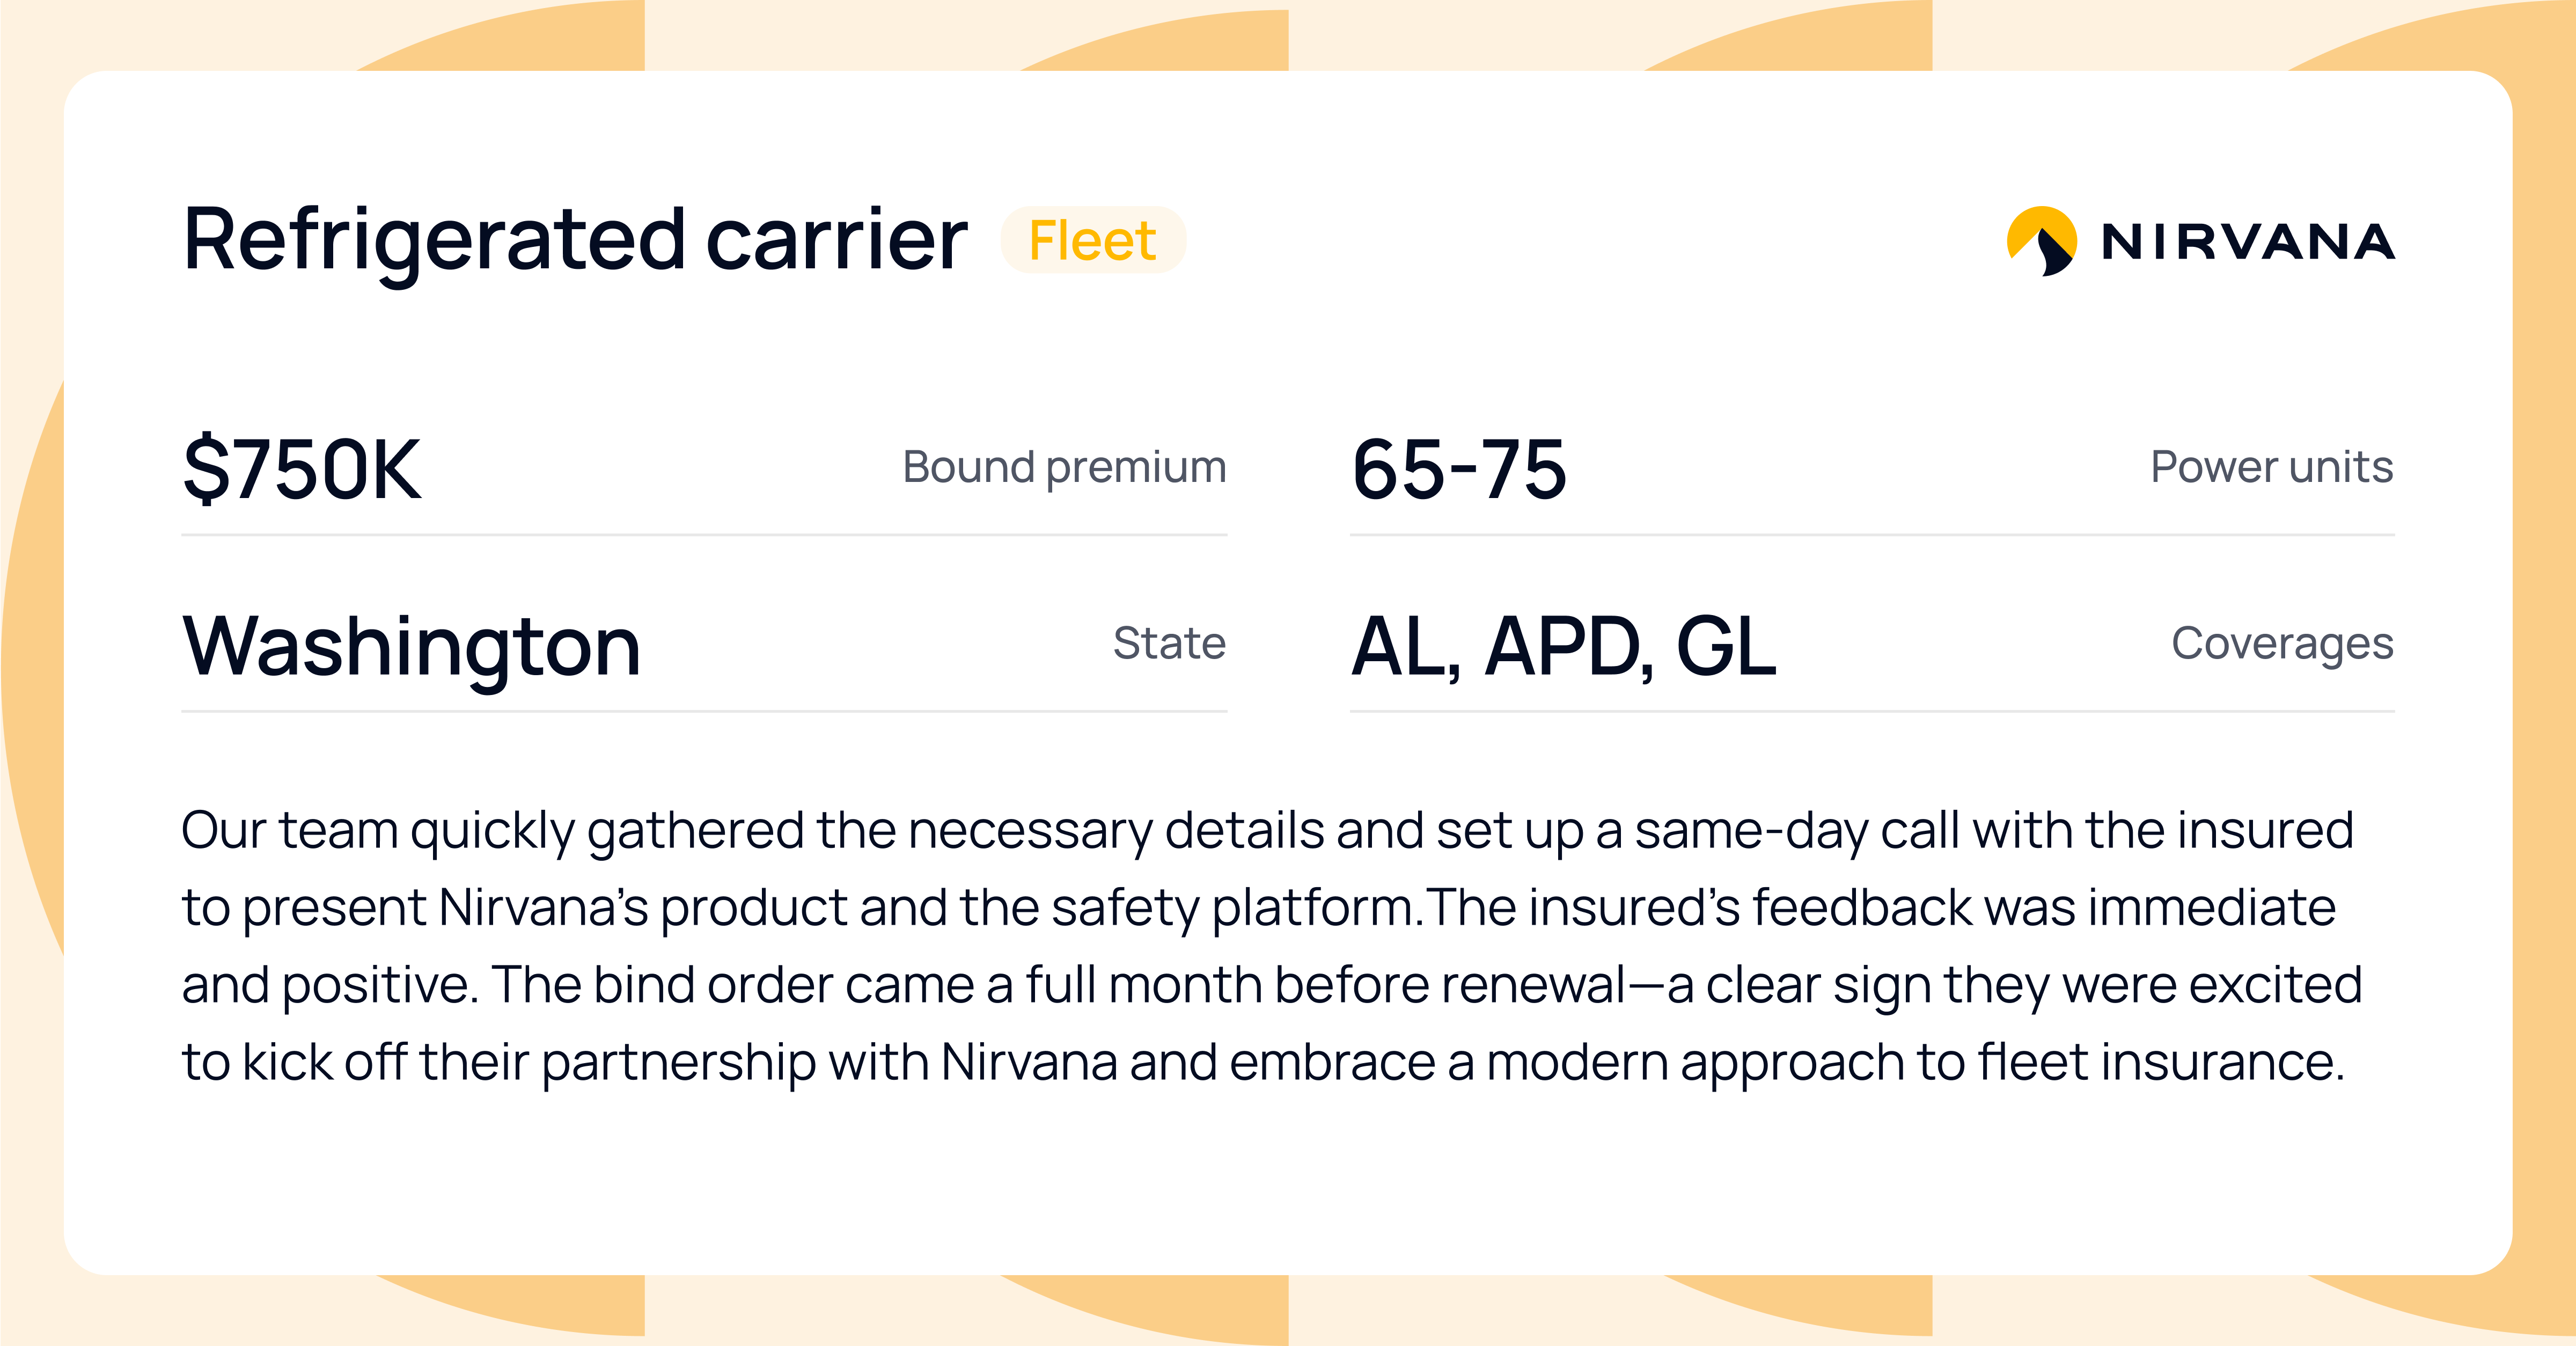Select the State label

[x=1169, y=643]
